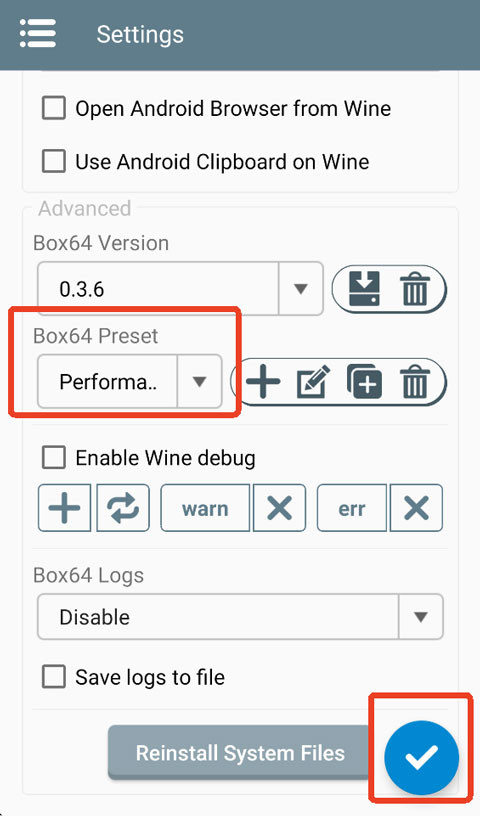The image size is (480, 816).
Task: Click Reinstall System Files button
Action: (x=240, y=753)
